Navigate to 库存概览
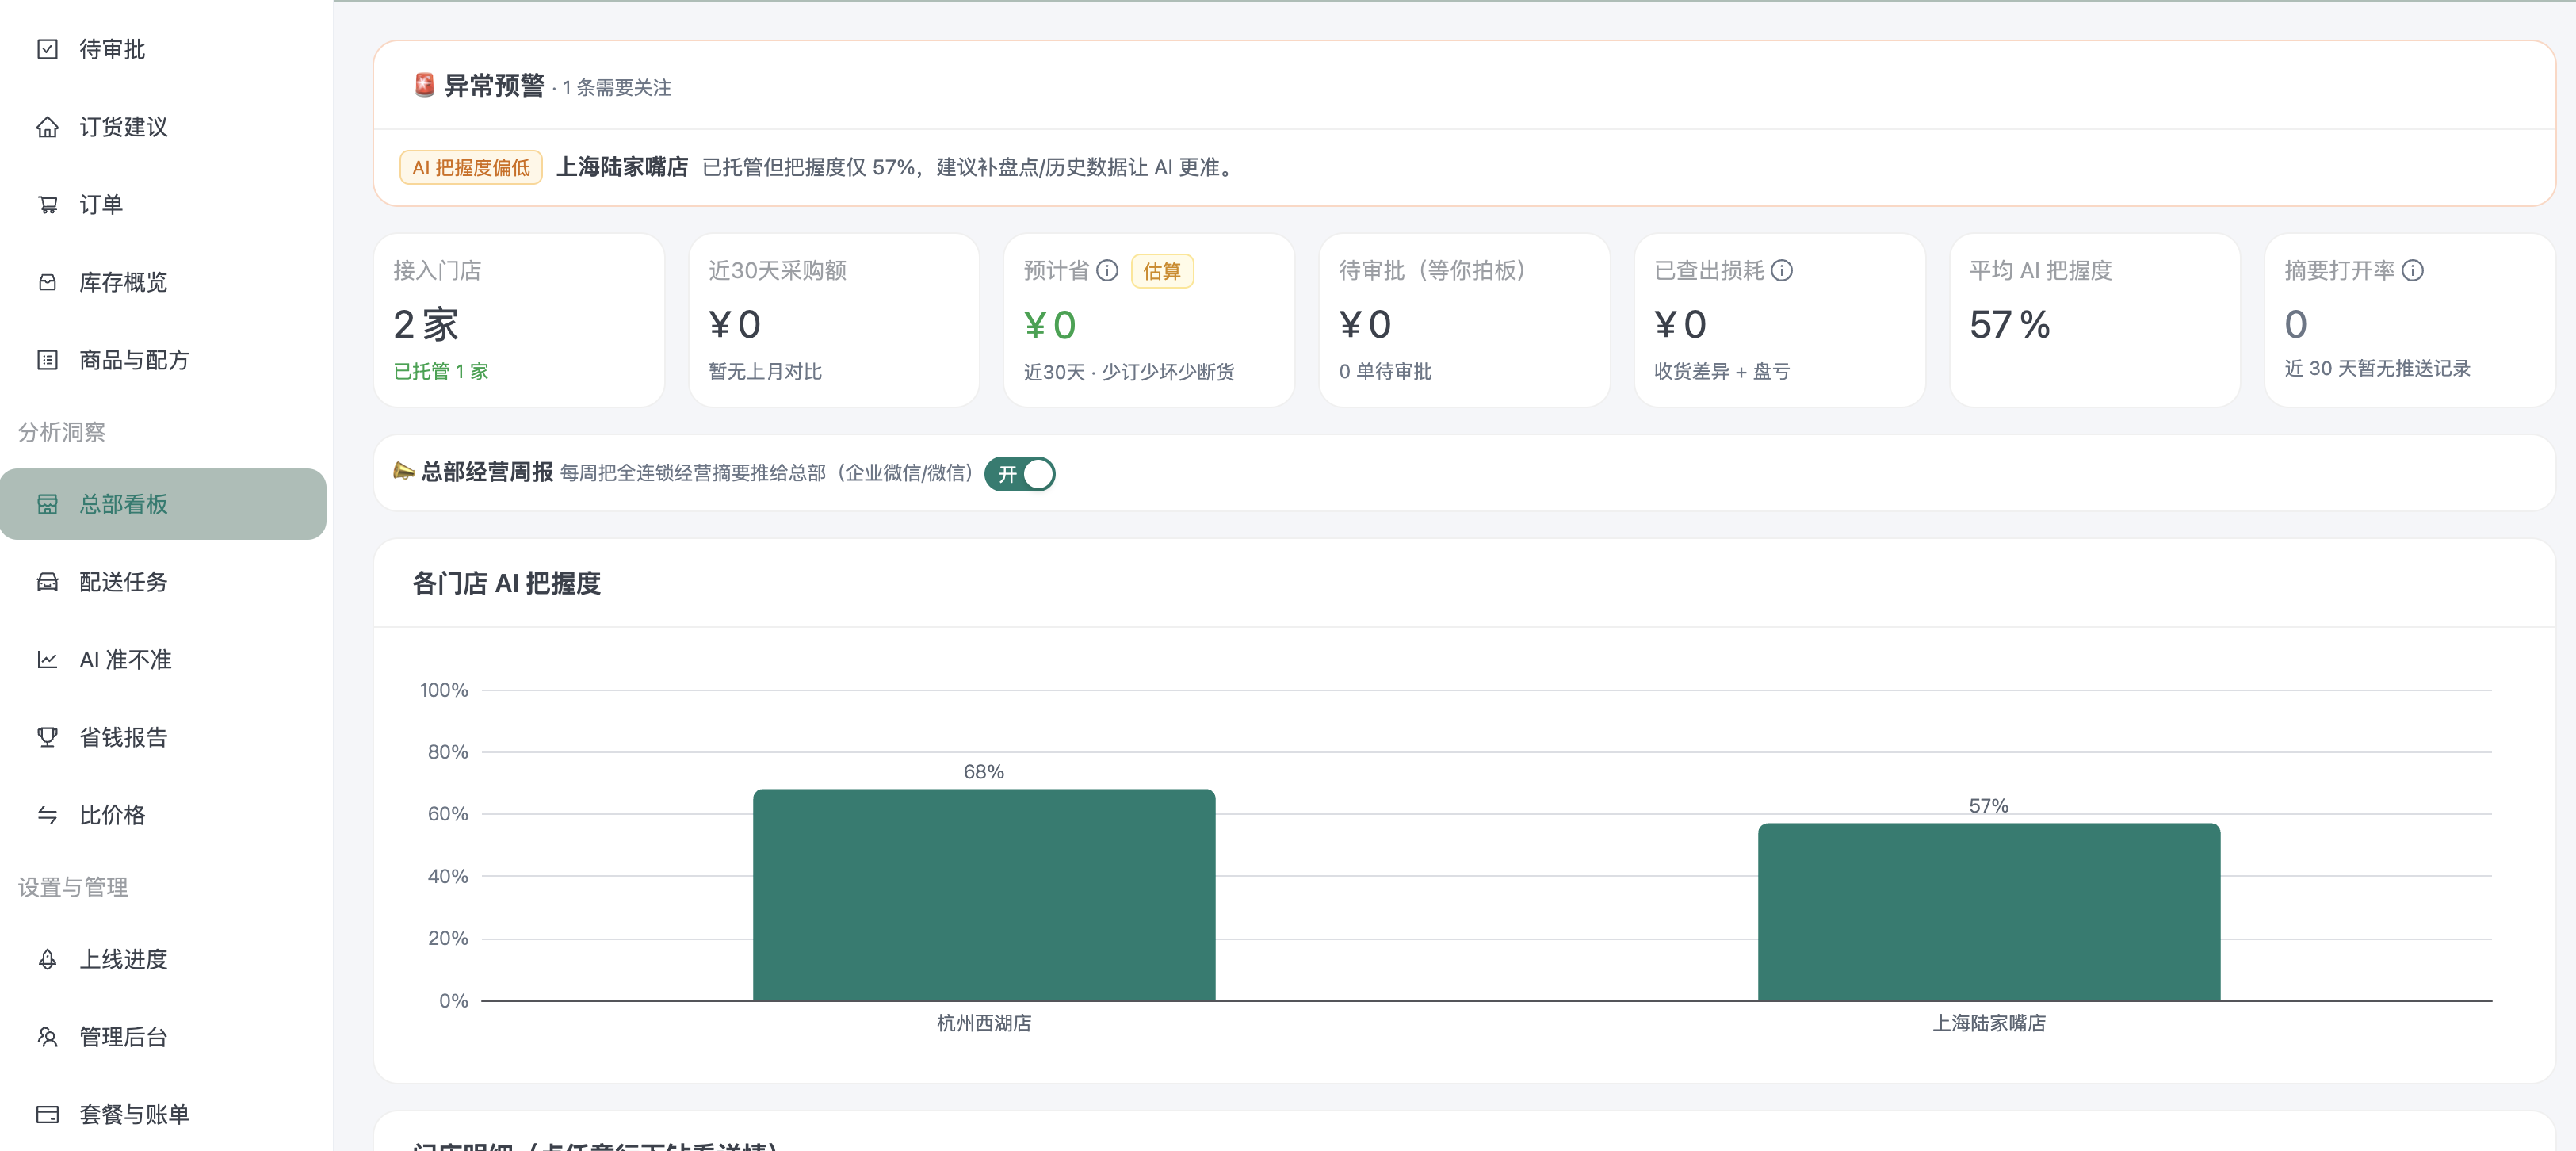The width and height of the screenshot is (2576, 1151). click(x=163, y=282)
